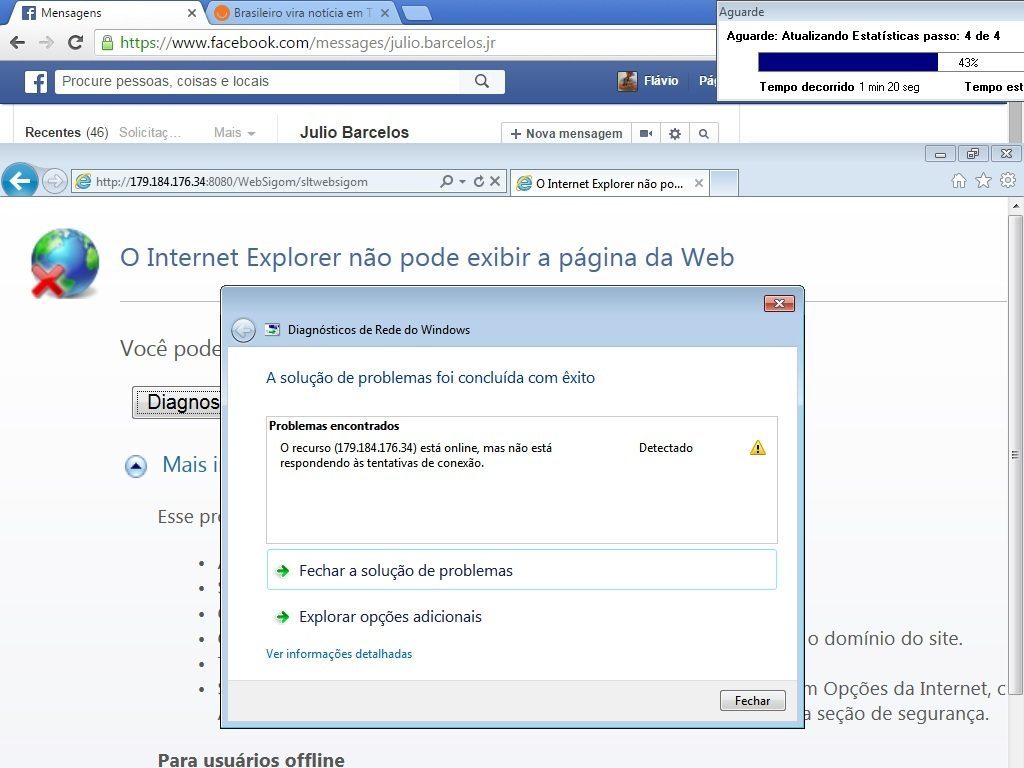This screenshot has width=1024, height=768.
Task: Select the Recentes (46) messages tab
Action: [67, 133]
